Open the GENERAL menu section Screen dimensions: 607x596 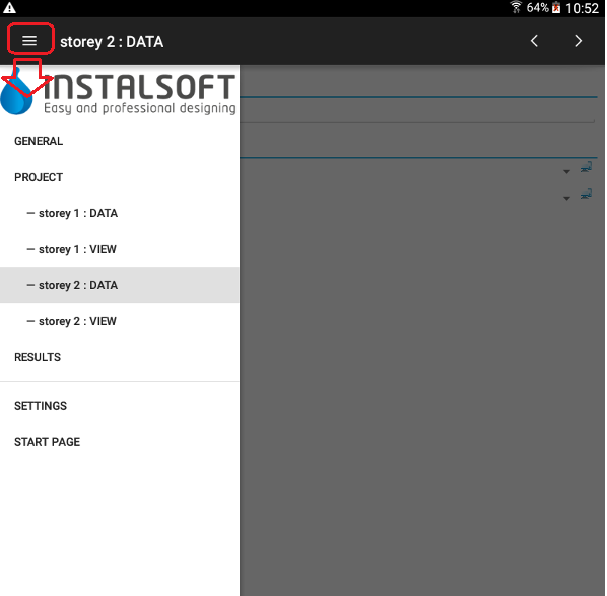click(39, 142)
